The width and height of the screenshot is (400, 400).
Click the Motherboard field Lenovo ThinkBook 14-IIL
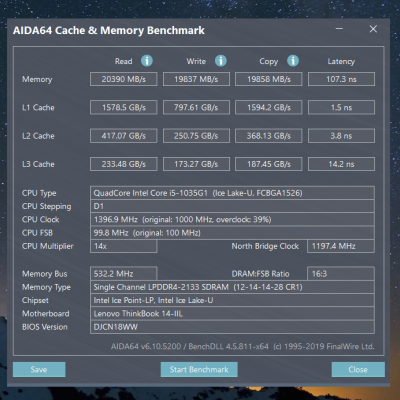pyautogui.click(x=232, y=314)
